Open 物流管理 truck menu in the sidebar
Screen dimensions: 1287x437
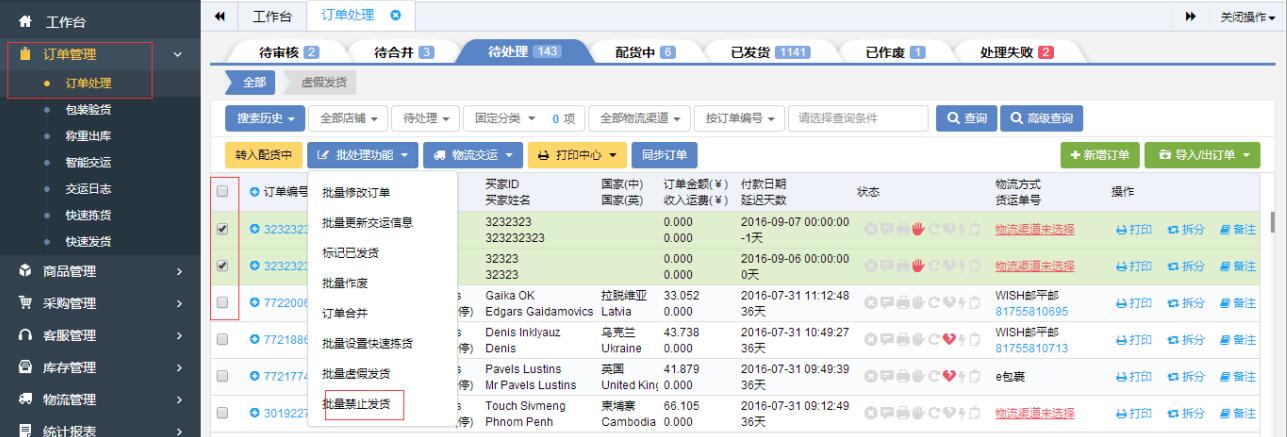point(98,400)
